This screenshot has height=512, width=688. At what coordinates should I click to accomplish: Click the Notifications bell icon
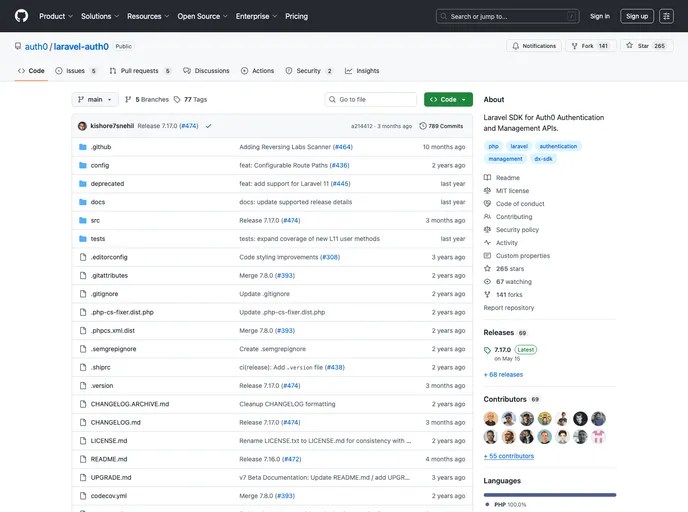pos(516,46)
